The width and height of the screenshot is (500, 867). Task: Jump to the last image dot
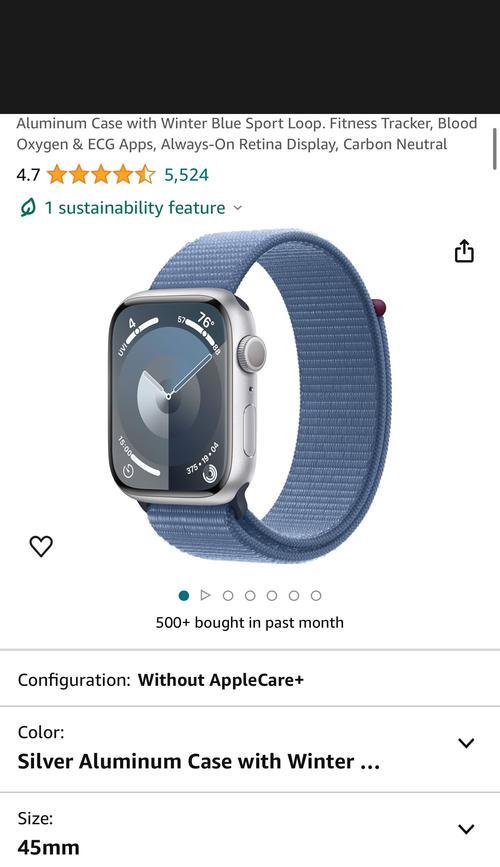316,596
